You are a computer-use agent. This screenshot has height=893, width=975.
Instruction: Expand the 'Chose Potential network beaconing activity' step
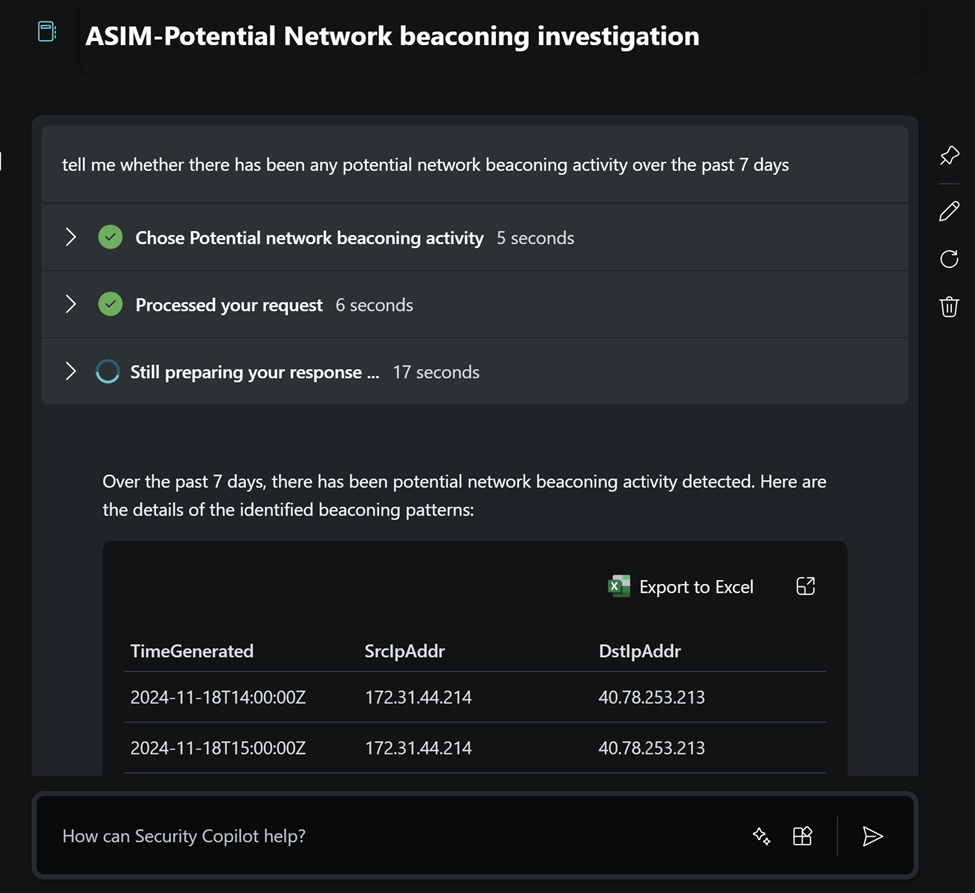(x=71, y=237)
